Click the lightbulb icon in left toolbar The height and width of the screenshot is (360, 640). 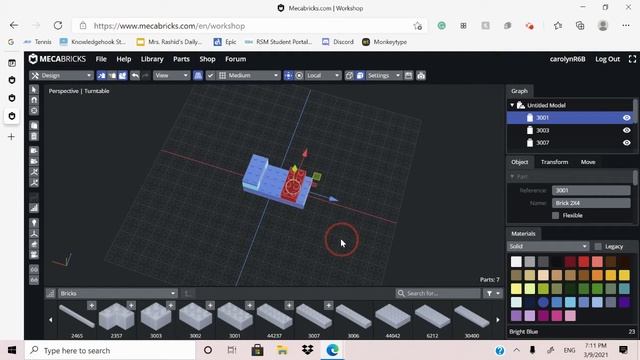(x=34, y=223)
